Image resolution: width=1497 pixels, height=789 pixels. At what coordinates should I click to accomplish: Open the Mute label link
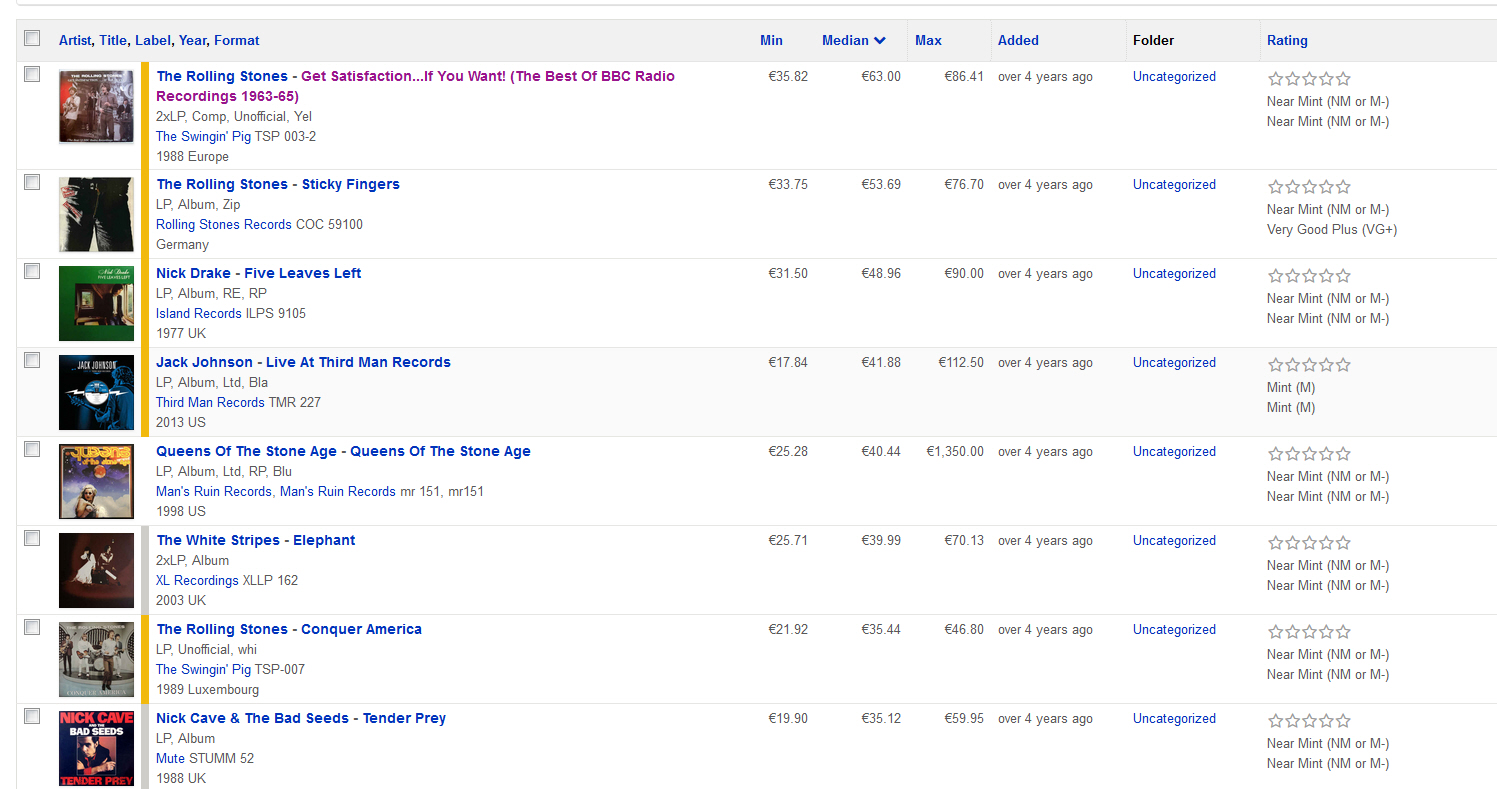[x=170, y=758]
